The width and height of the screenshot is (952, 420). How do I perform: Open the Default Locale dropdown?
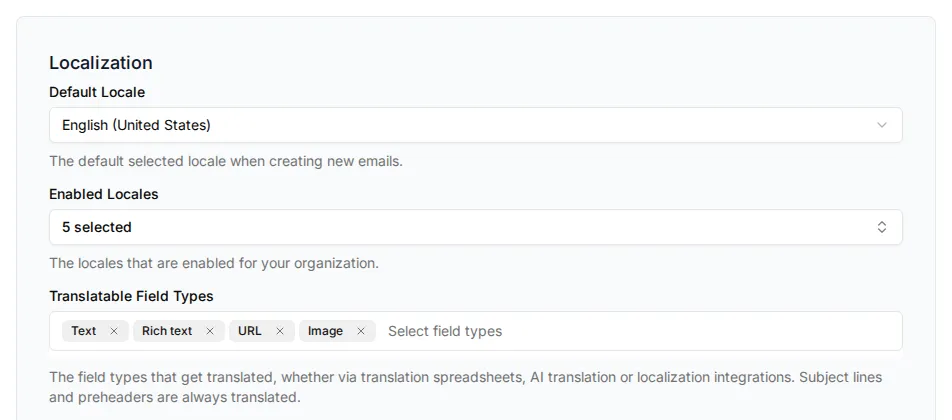(475, 125)
